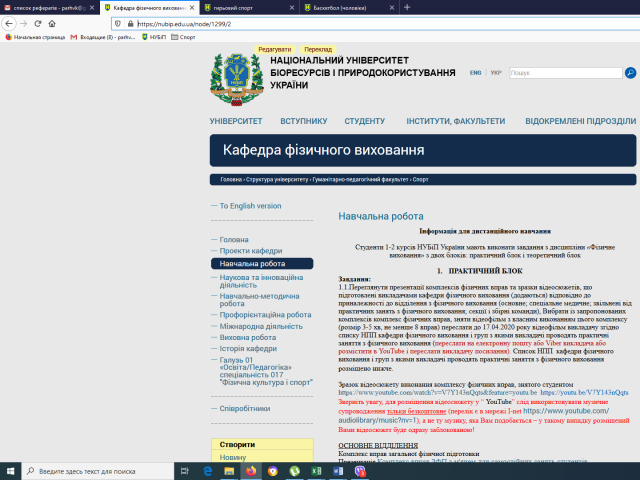Screen dimensions: 640x480
Task: Open Excel from the taskbar
Action: (x=316, y=471)
